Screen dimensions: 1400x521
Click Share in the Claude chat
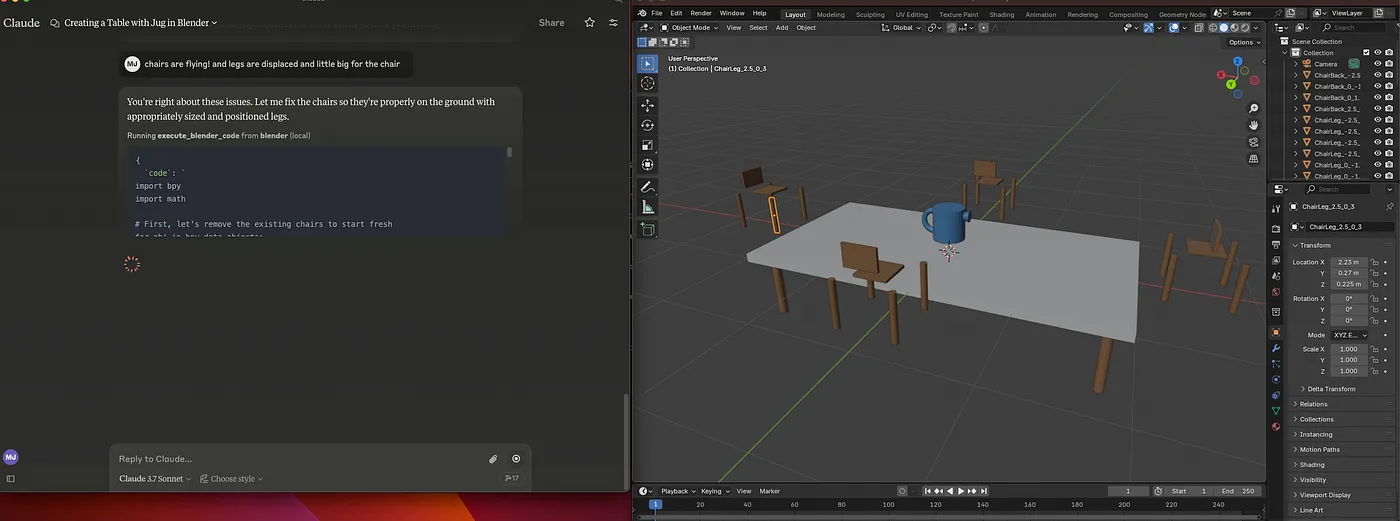[x=551, y=22]
